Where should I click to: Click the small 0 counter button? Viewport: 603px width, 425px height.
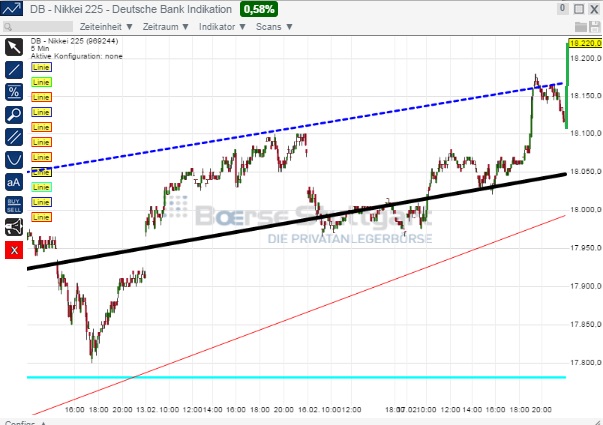tap(562, 8)
